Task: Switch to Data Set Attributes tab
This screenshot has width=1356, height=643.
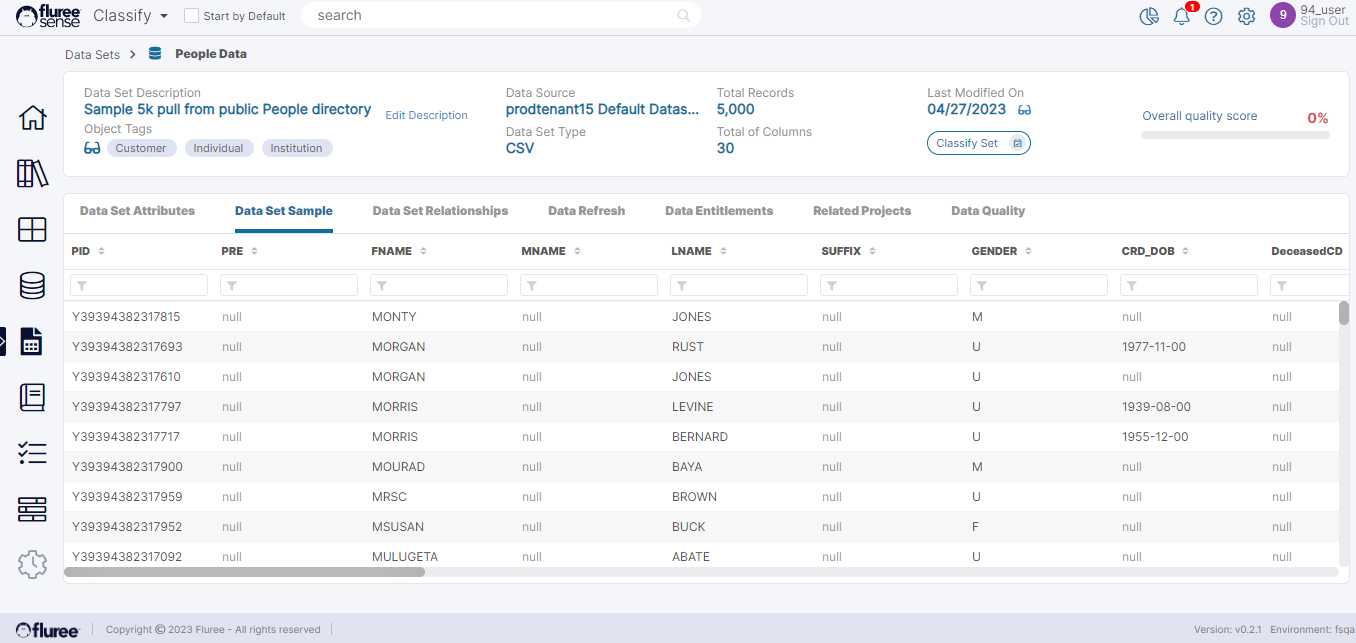Action: [137, 211]
